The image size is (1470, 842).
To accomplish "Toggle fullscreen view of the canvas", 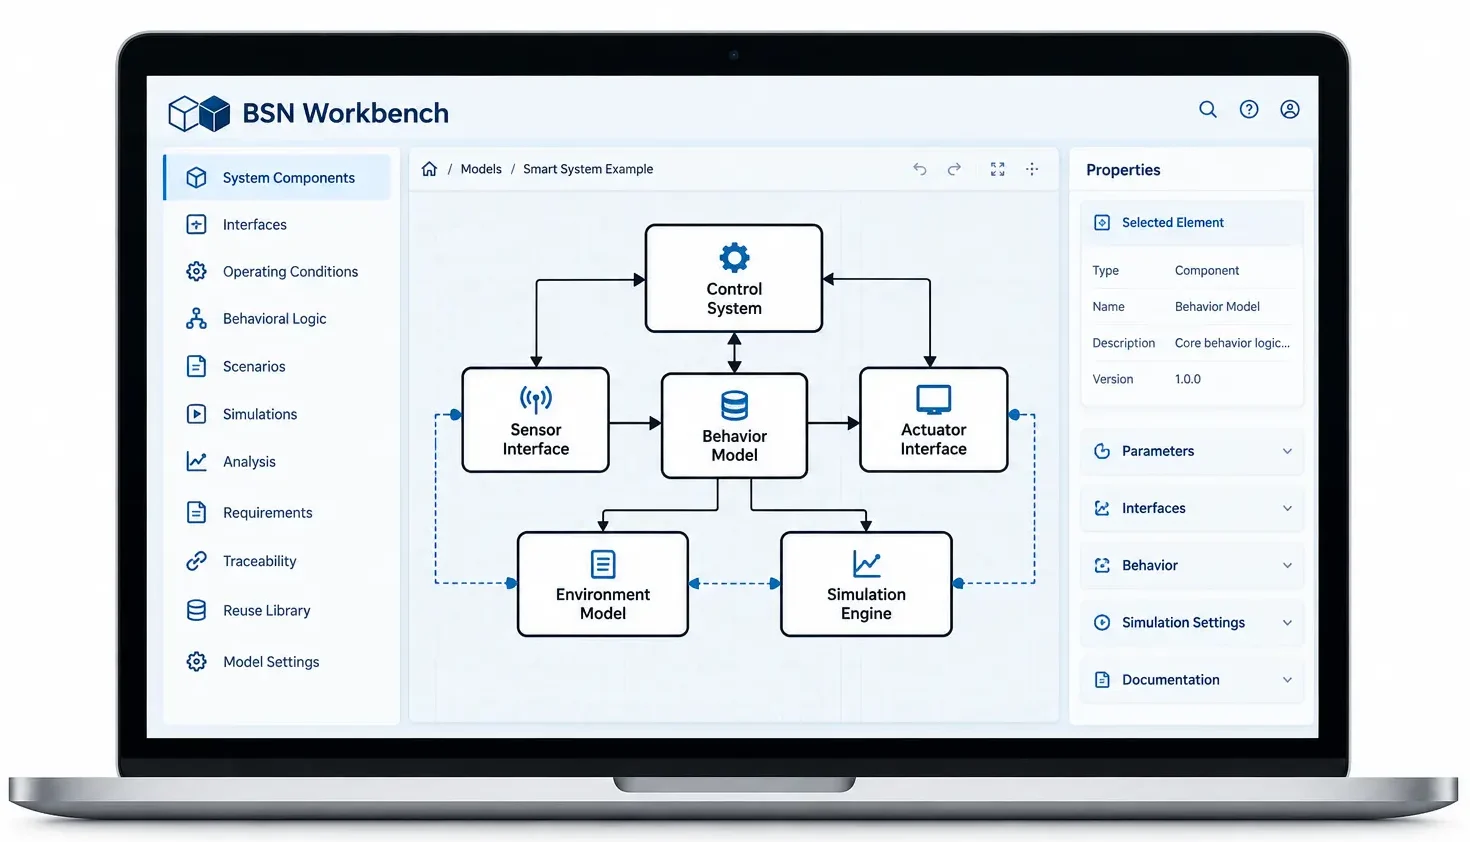I will pos(997,169).
